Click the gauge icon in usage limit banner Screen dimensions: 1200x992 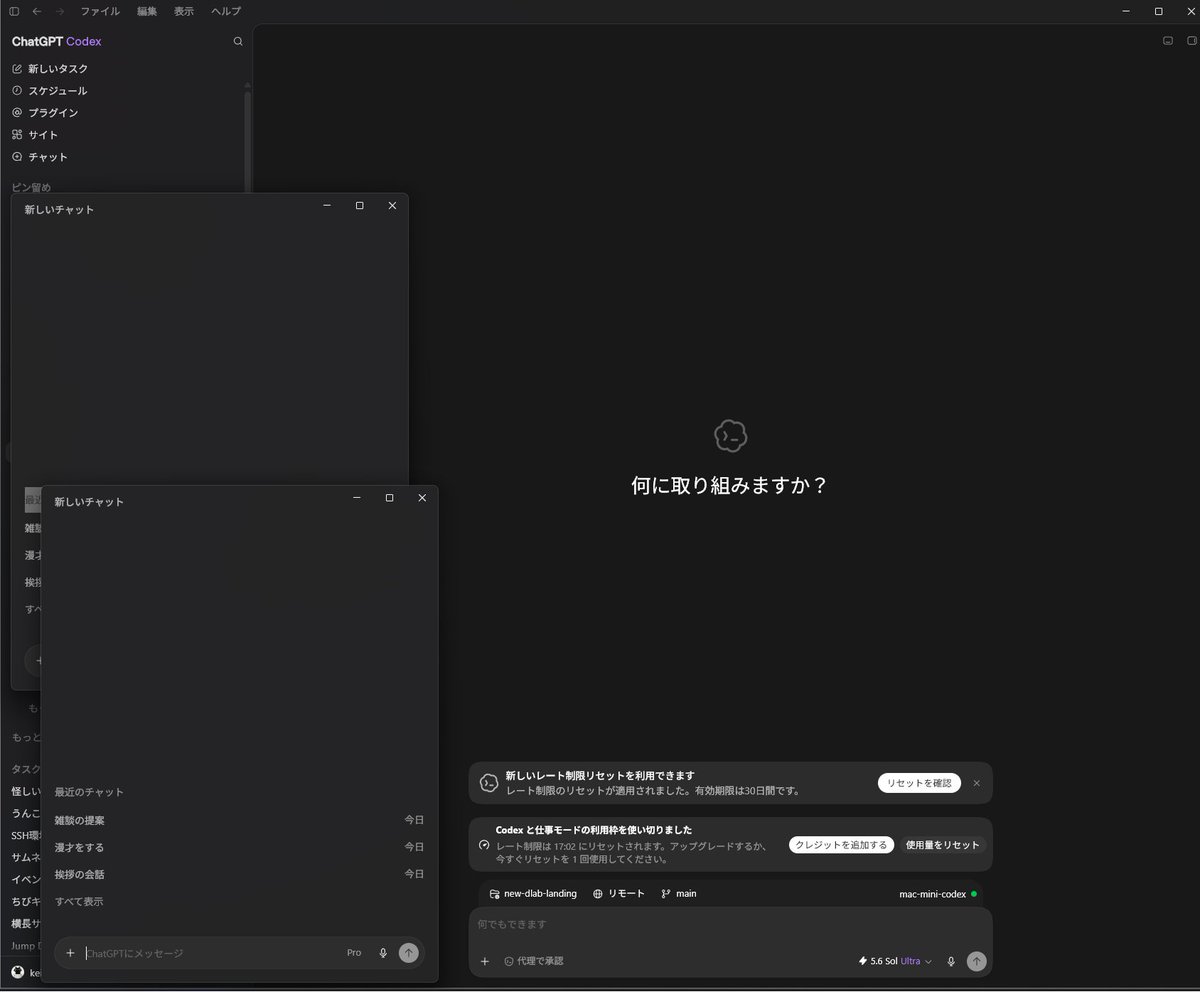(485, 845)
